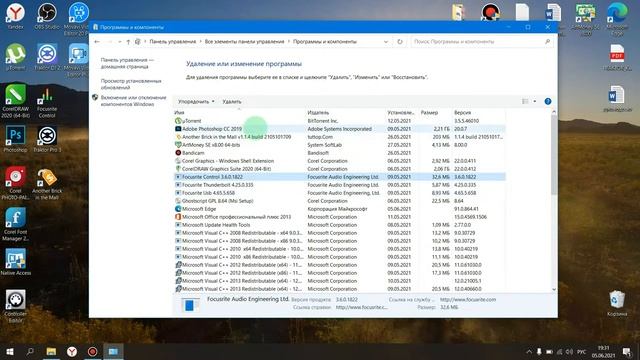
Task: Click the Удалить button in toolbar
Action: pos(232,102)
